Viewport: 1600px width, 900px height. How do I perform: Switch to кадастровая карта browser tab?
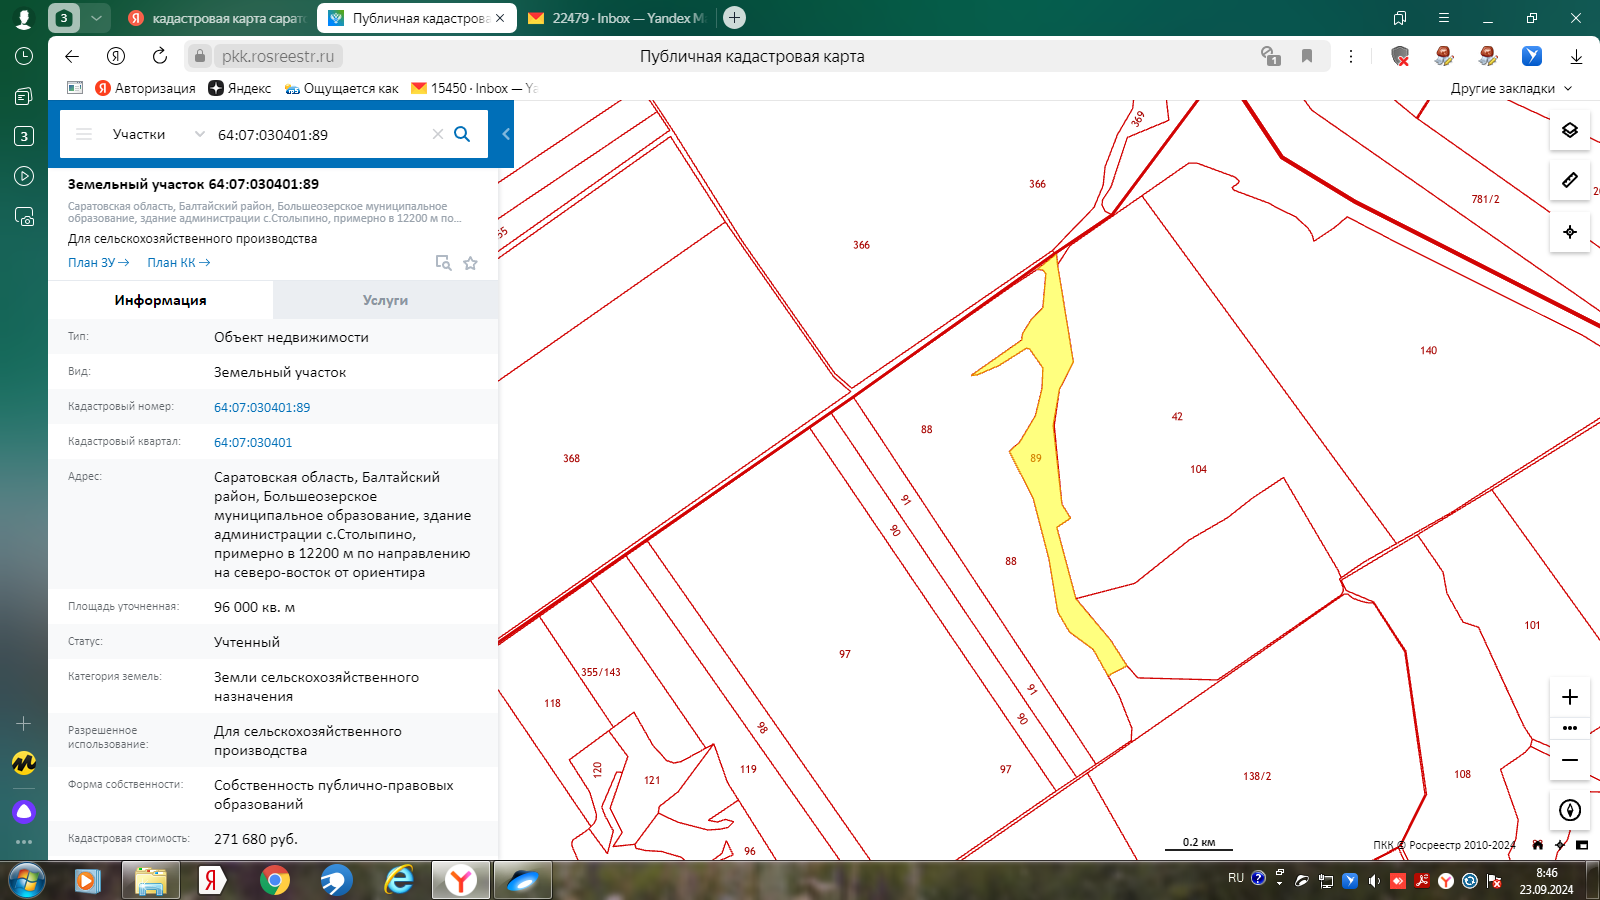click(x=218, y=18)
